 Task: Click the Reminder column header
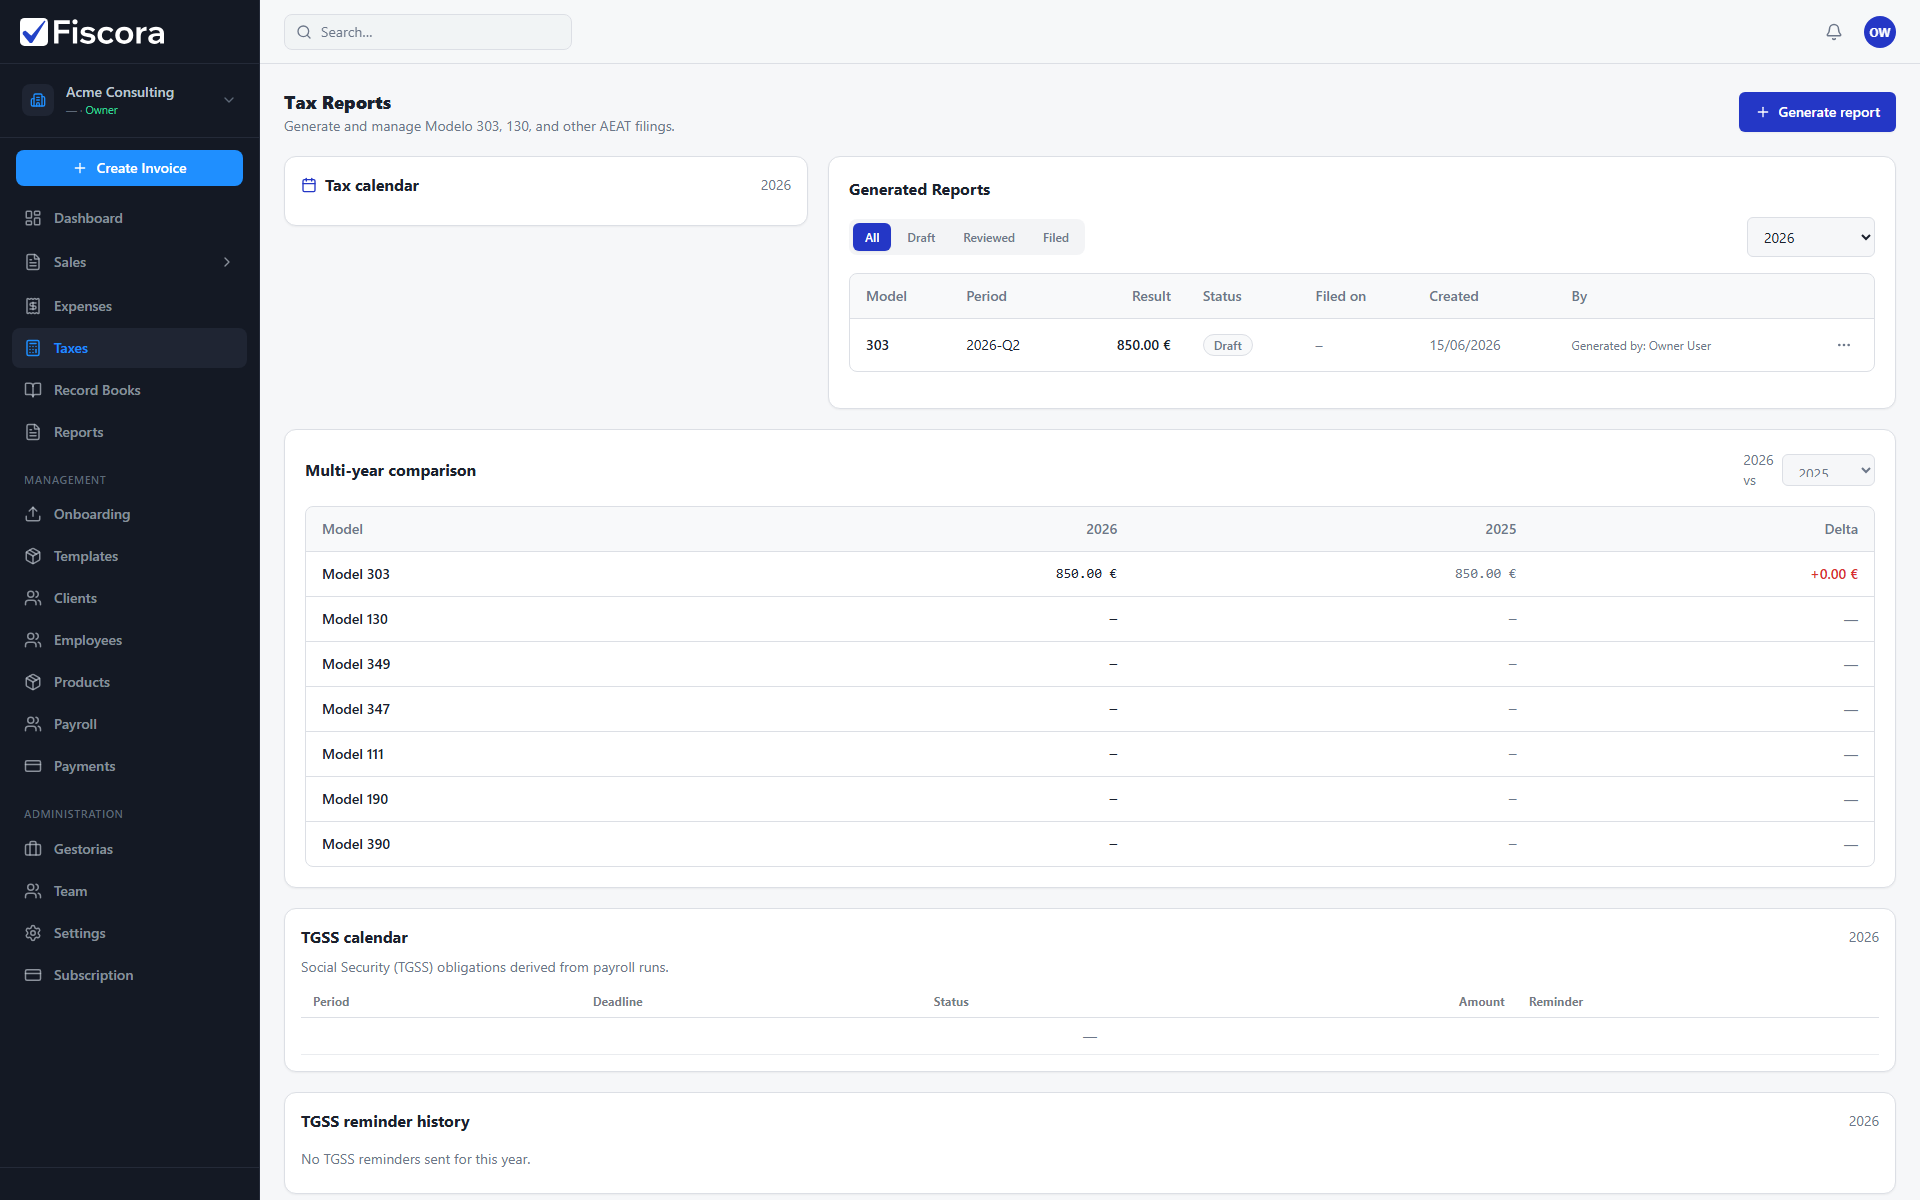pos(1556,1002)
